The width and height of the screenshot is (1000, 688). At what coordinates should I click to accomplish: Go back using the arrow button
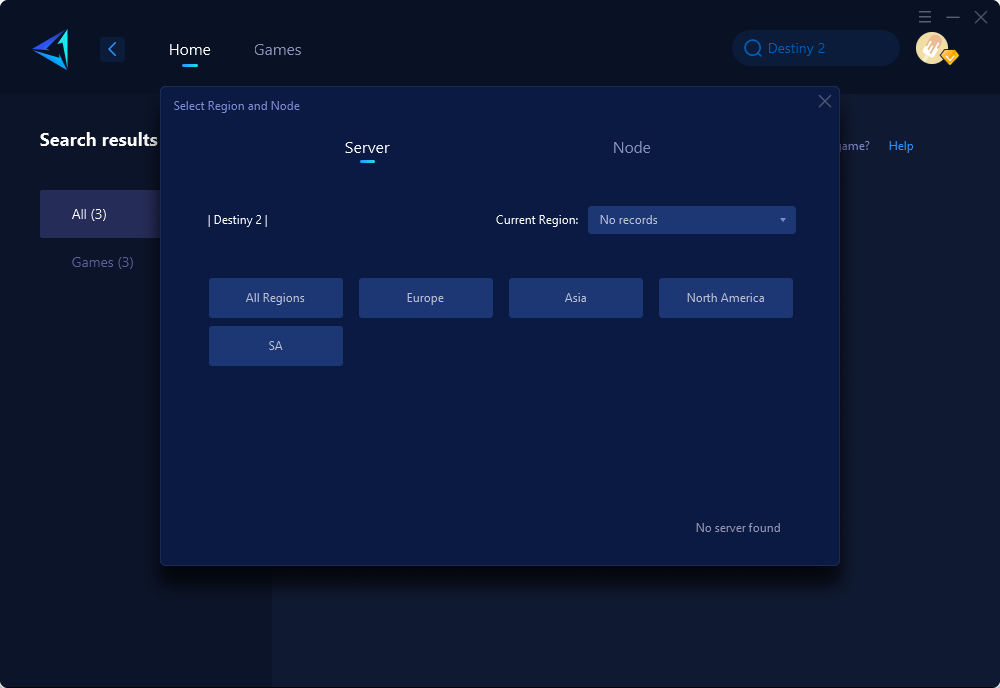[112, 49]
